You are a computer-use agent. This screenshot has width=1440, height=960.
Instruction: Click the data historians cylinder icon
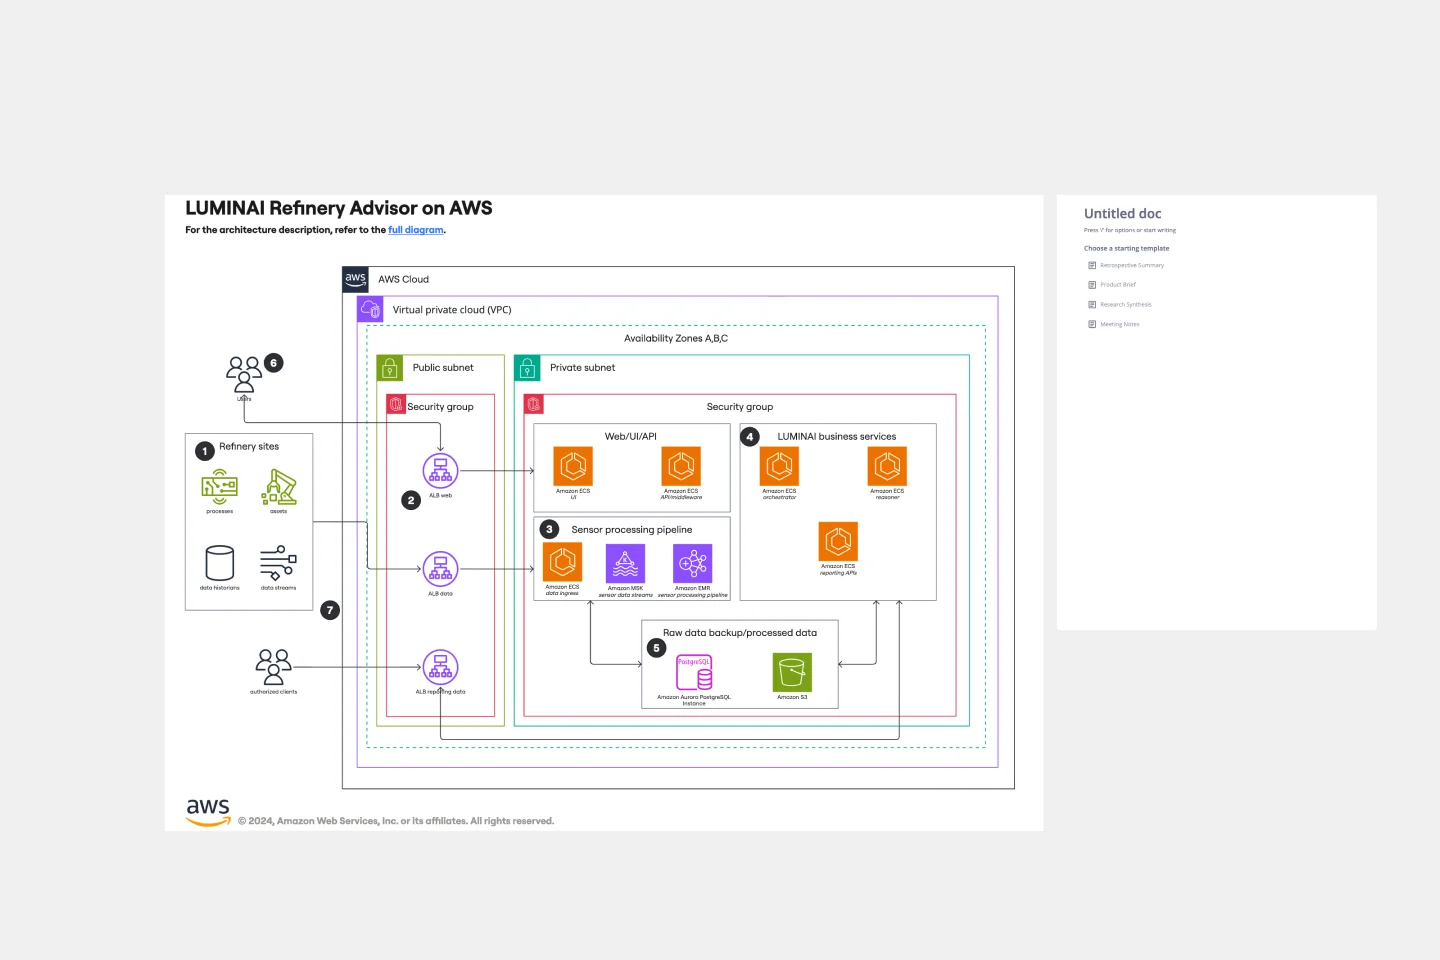pos(220,563)
